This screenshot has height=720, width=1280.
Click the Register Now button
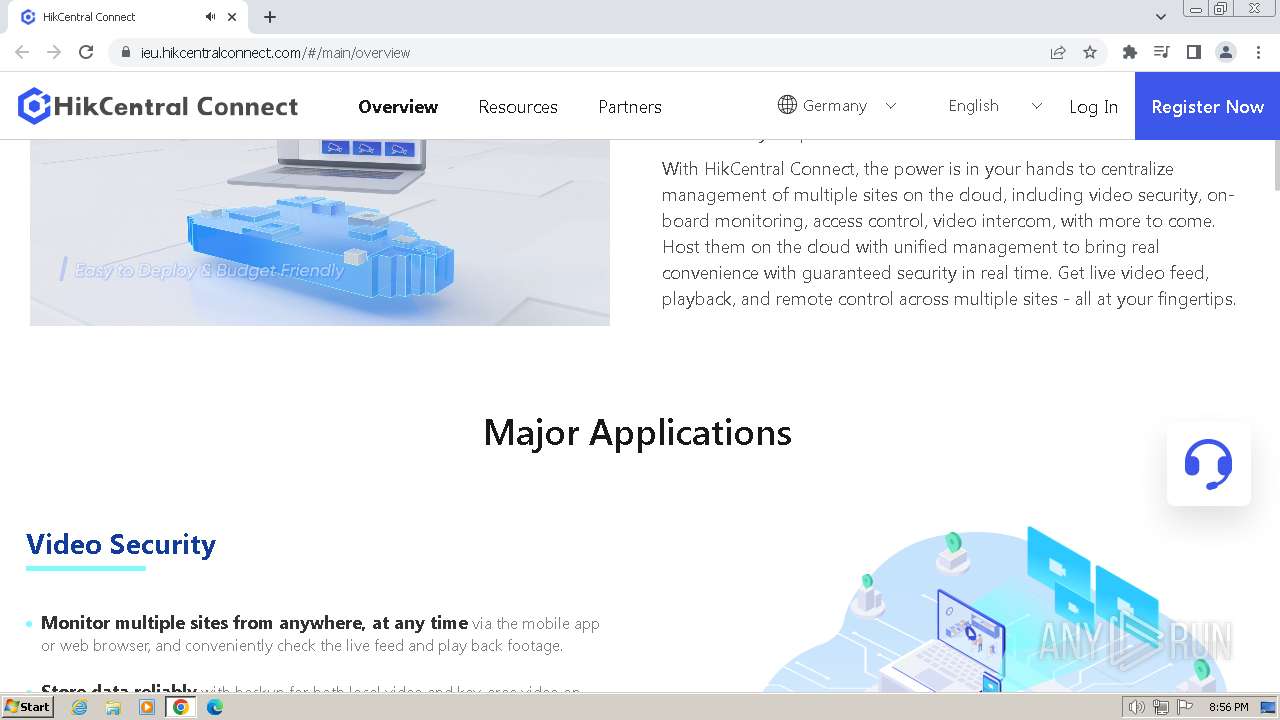[x=1207, y=106]
